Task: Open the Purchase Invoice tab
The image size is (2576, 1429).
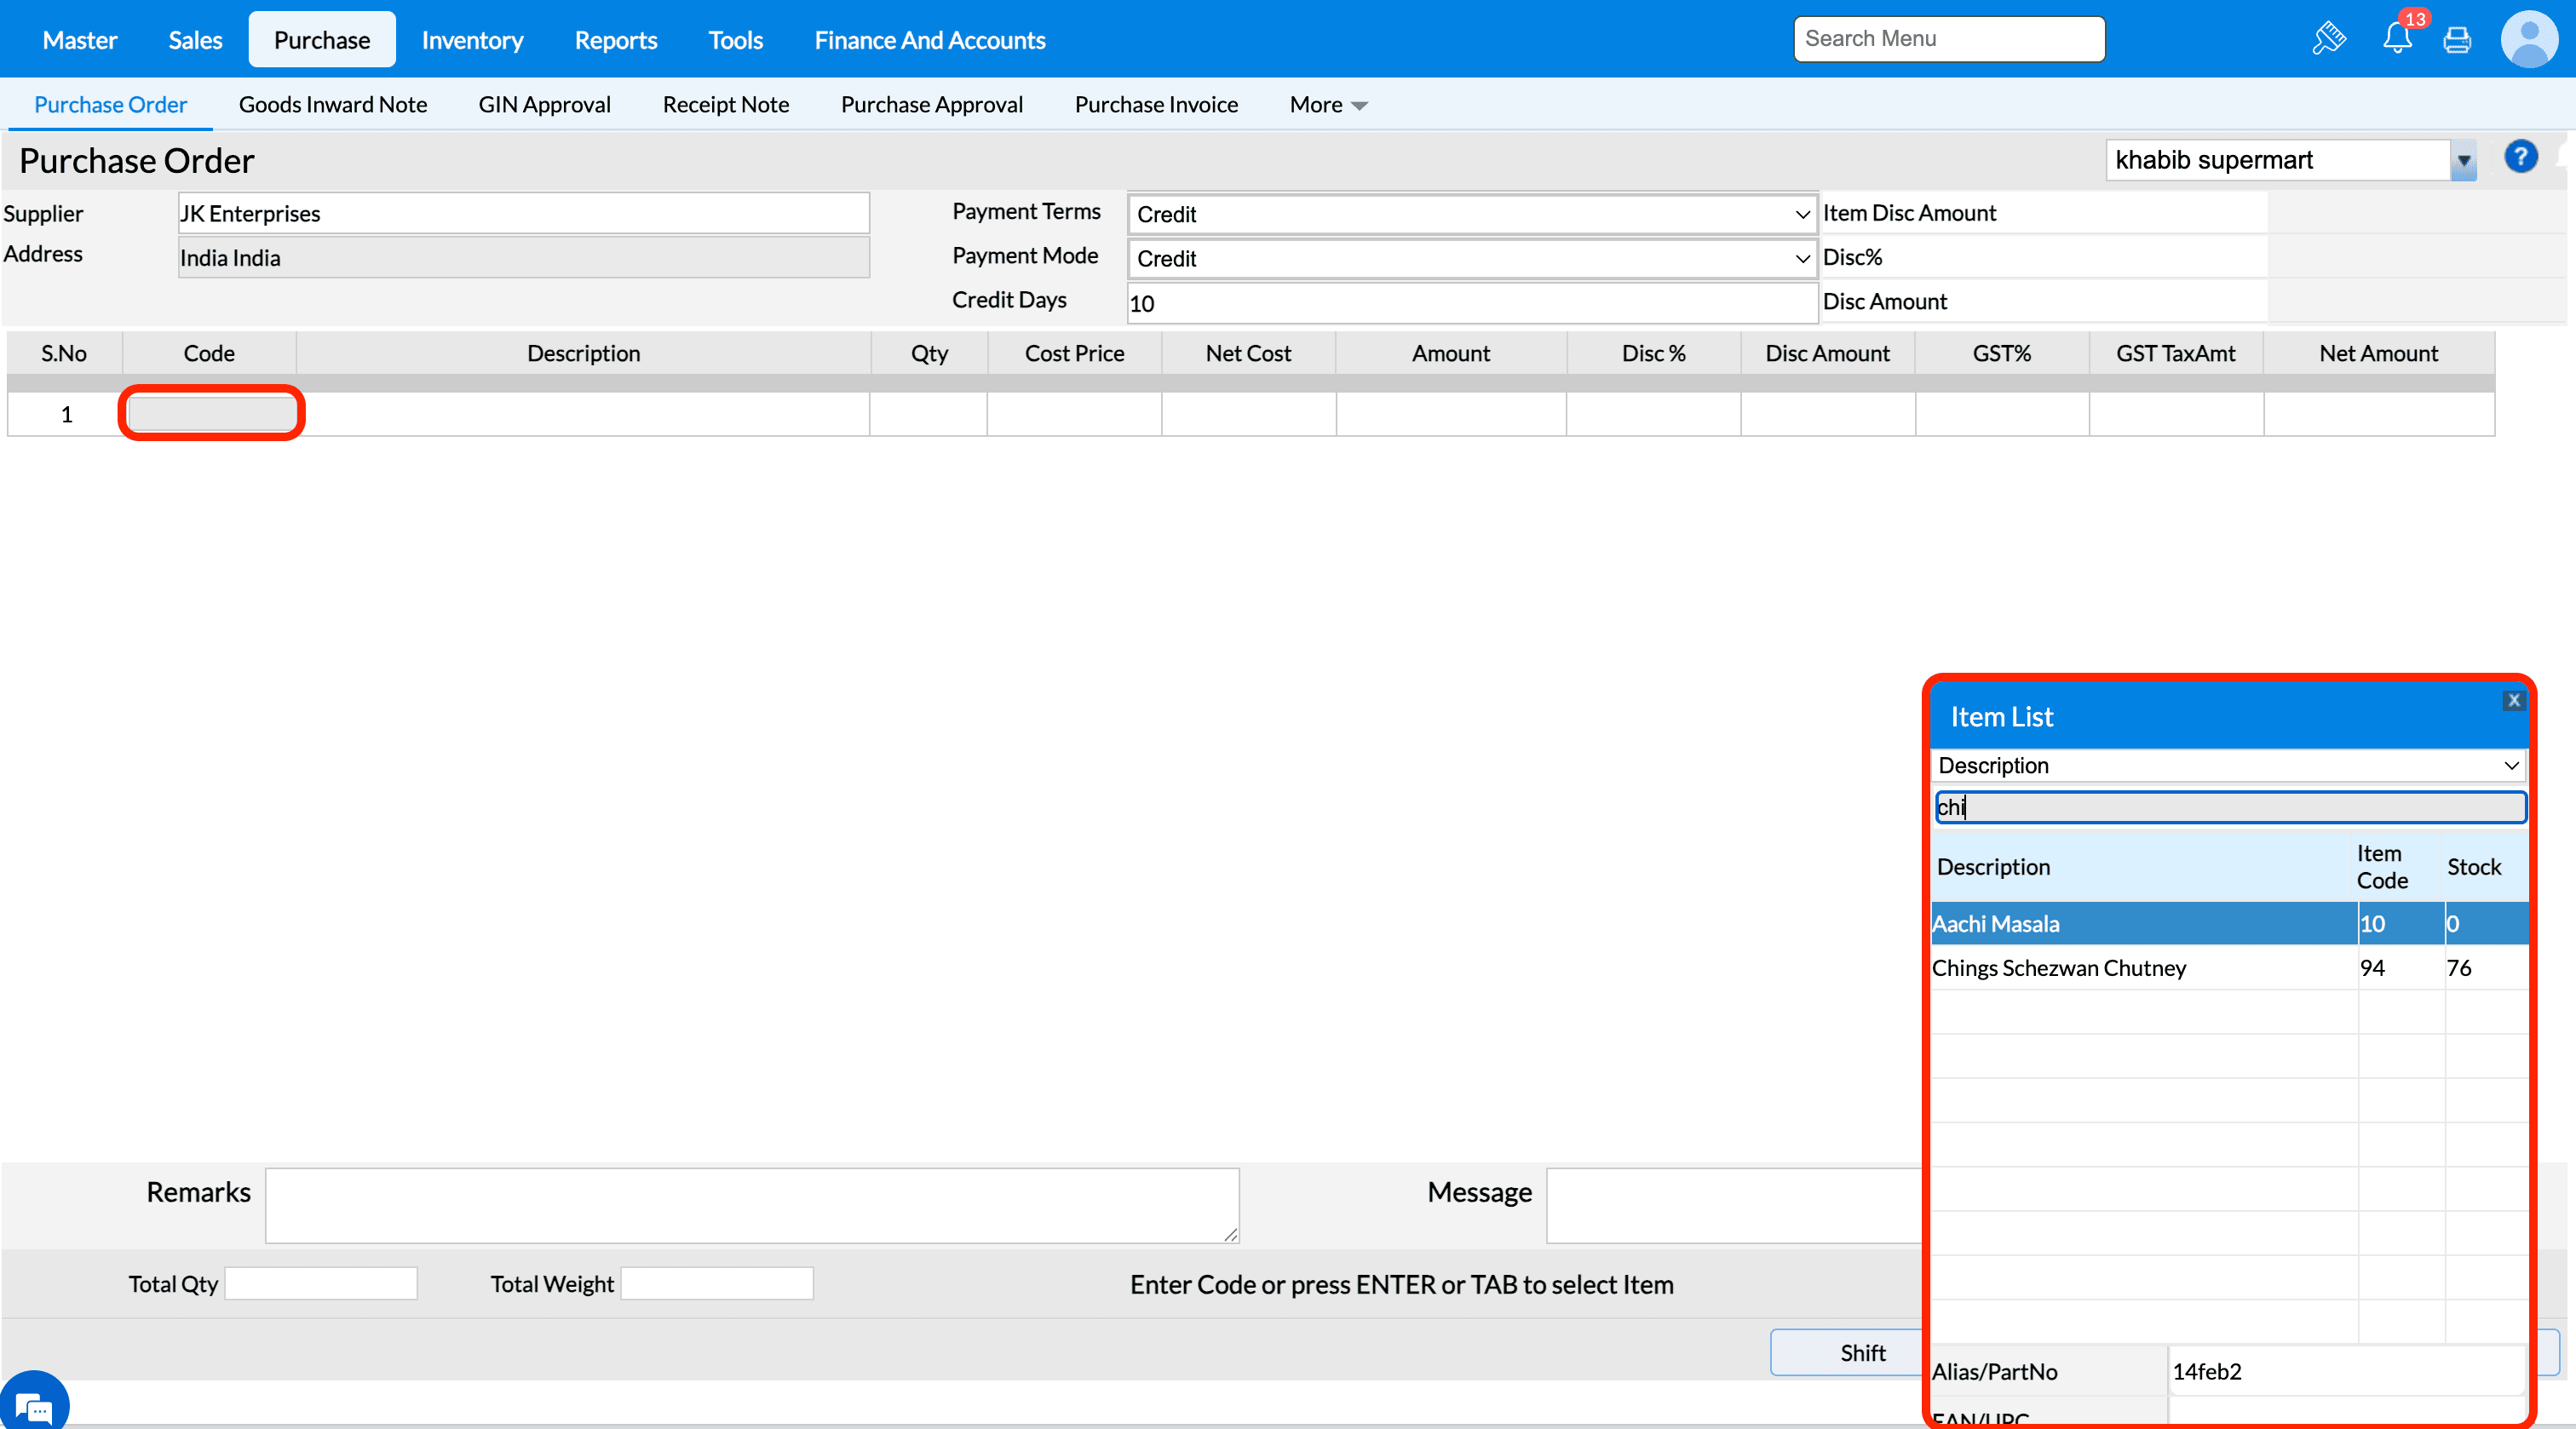Action: (1155, 105)
